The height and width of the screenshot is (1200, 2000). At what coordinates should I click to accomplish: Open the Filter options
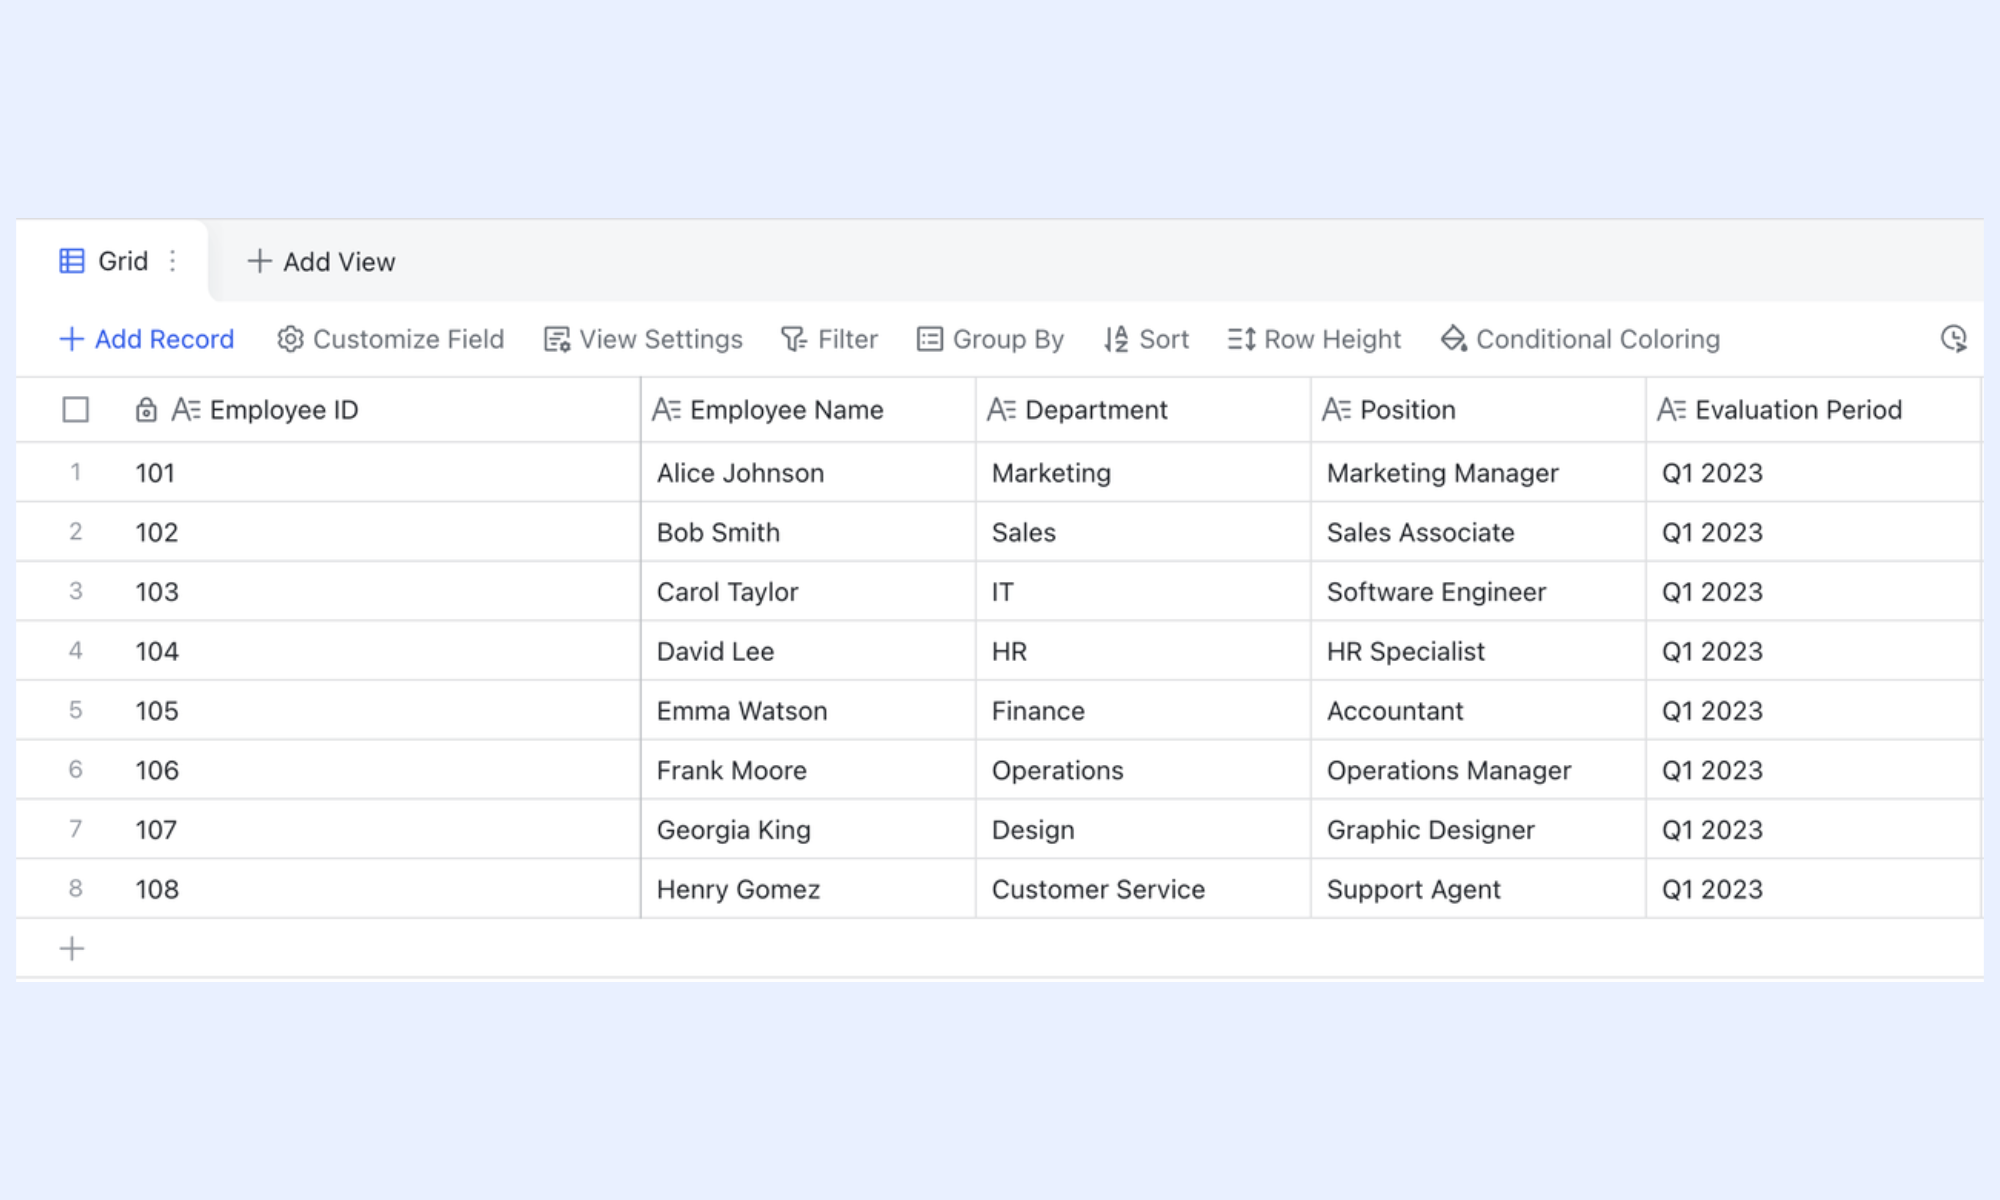point(829,339)
